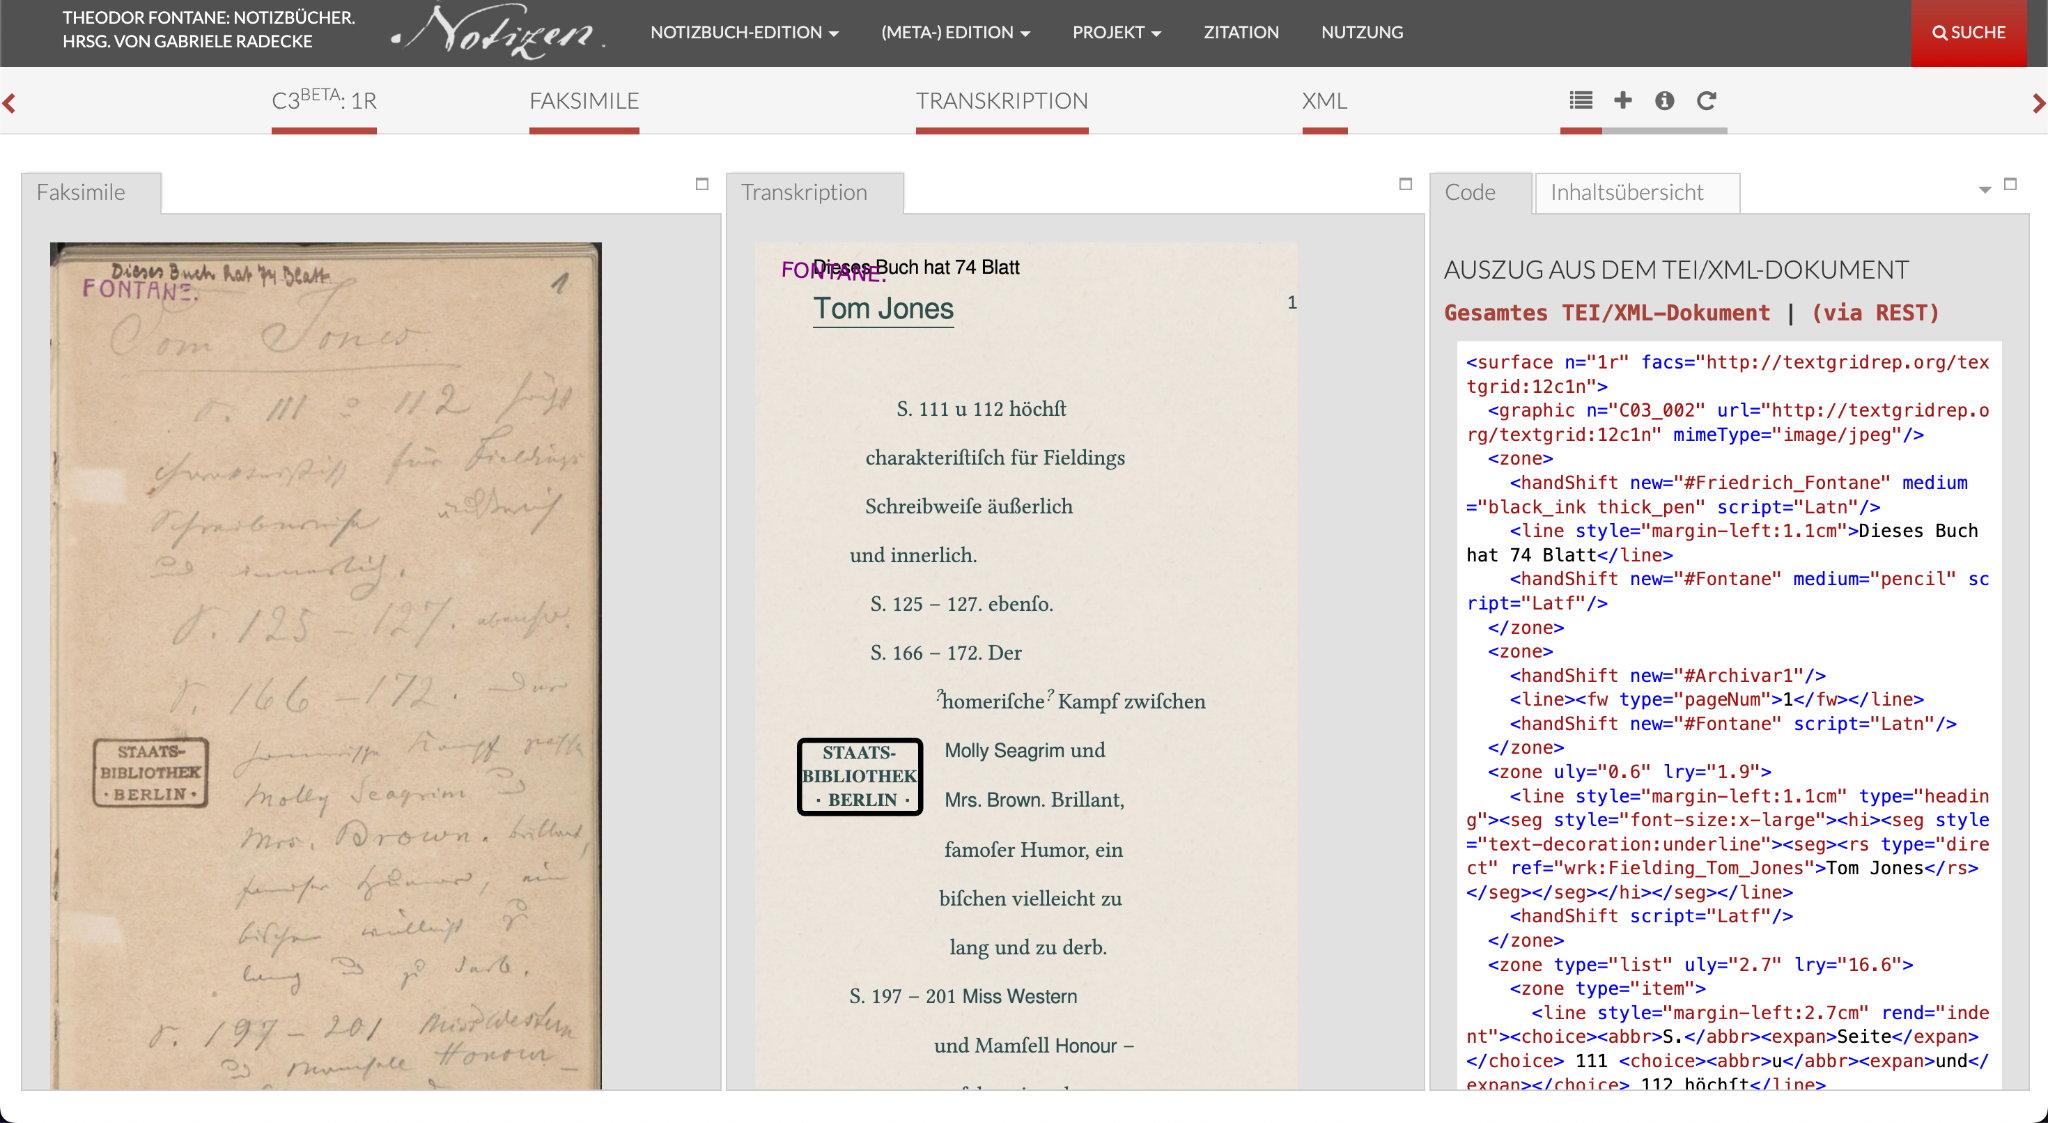Maximize the Faksimile panel
Screen dimensions: 2048x1123
click(702, 184)
